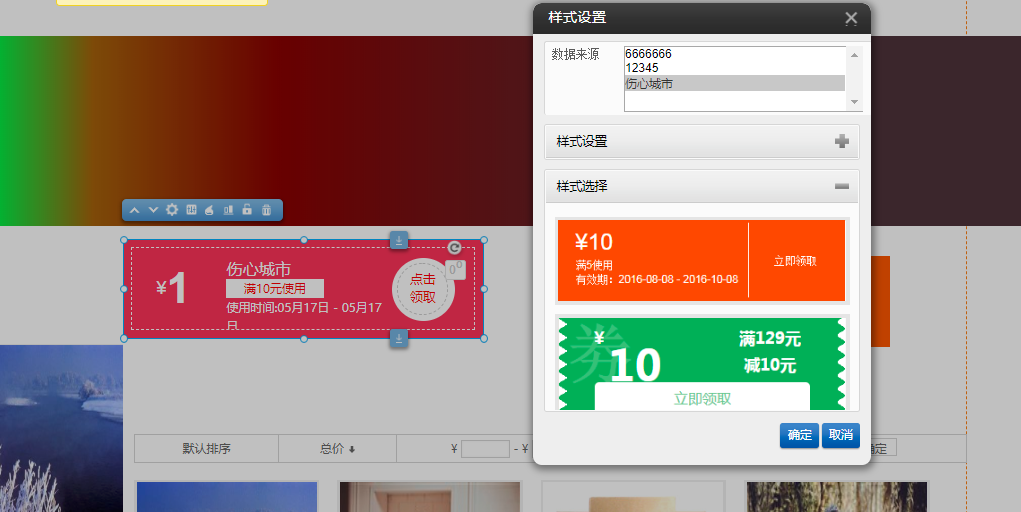The width and height of the screenshot is (1021, 512).
Task: Click the 确定 confirm button
Action: tap(799, 436)
